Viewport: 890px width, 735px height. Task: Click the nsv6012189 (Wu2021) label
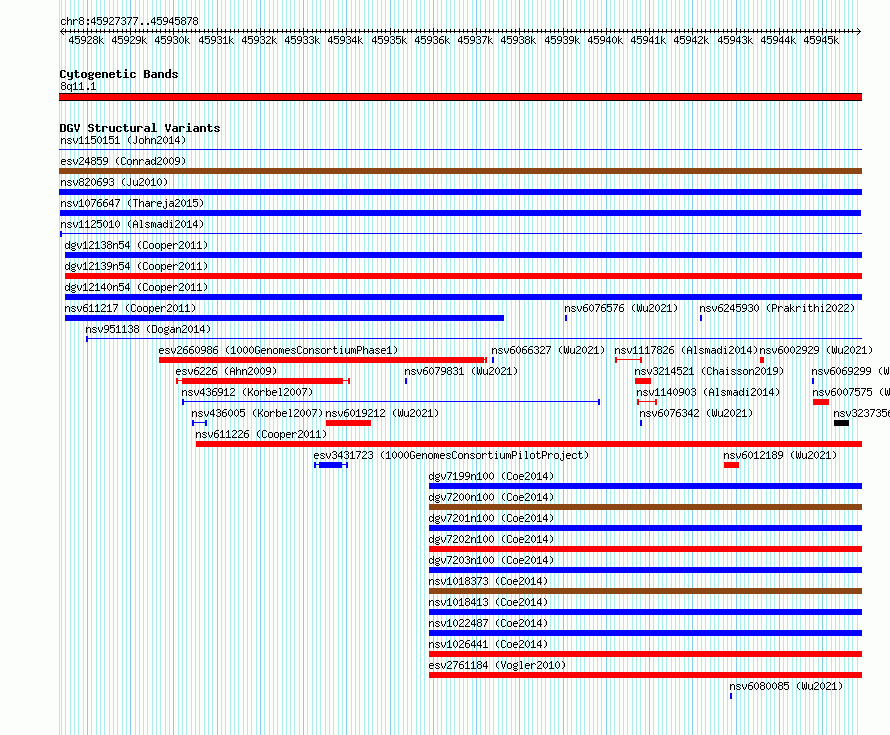click(780, 455)
